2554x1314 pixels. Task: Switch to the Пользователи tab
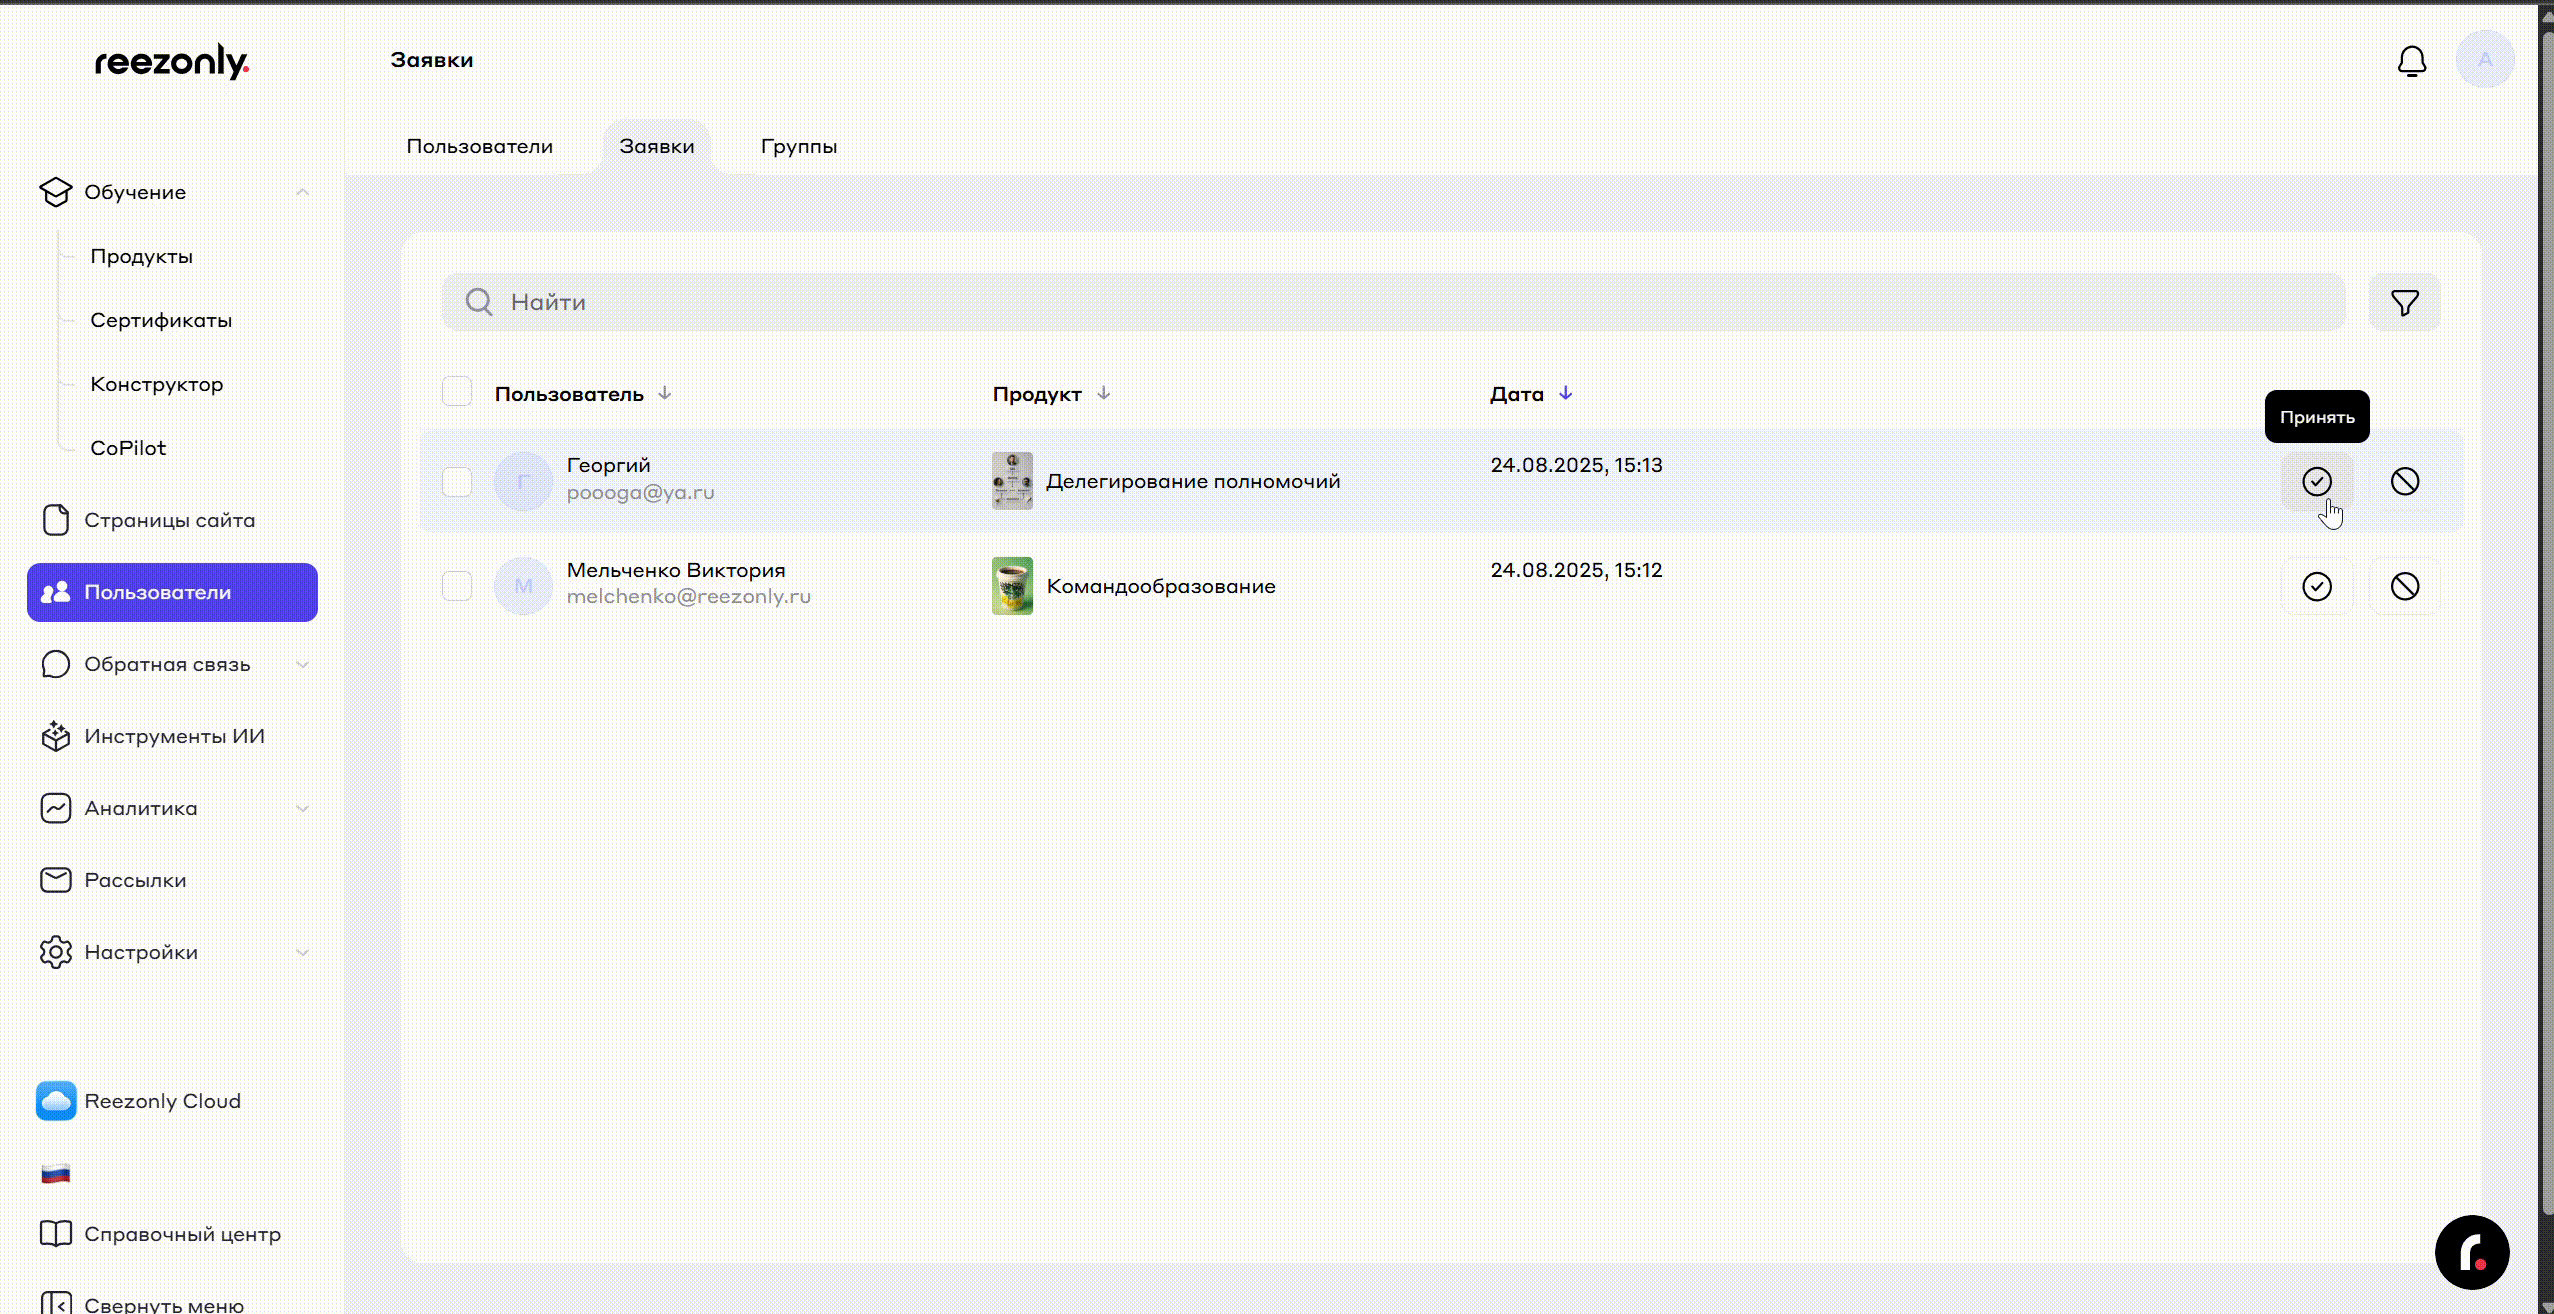(x=479, y=146)
